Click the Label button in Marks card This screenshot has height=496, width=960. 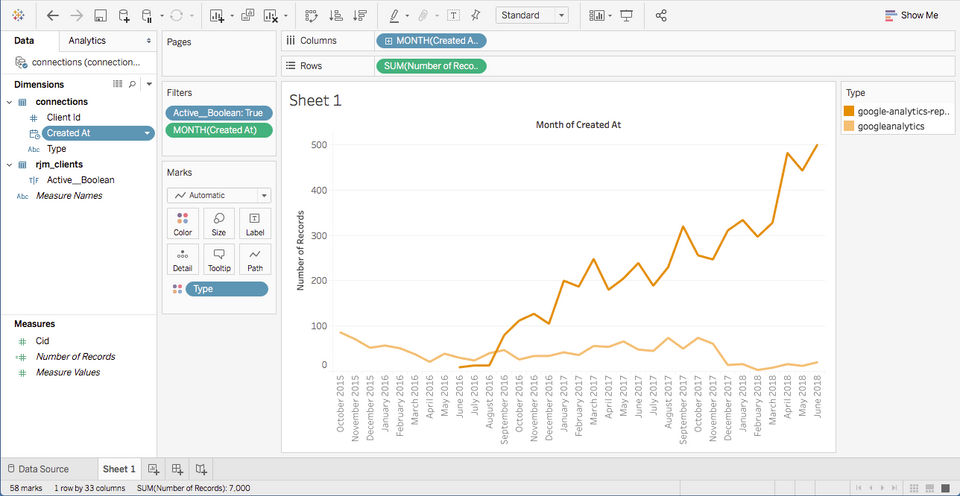[x=254, y=223]
